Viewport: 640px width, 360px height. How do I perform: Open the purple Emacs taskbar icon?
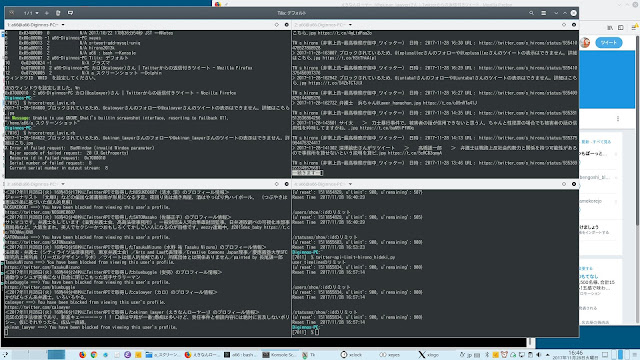tap(127, 355)
